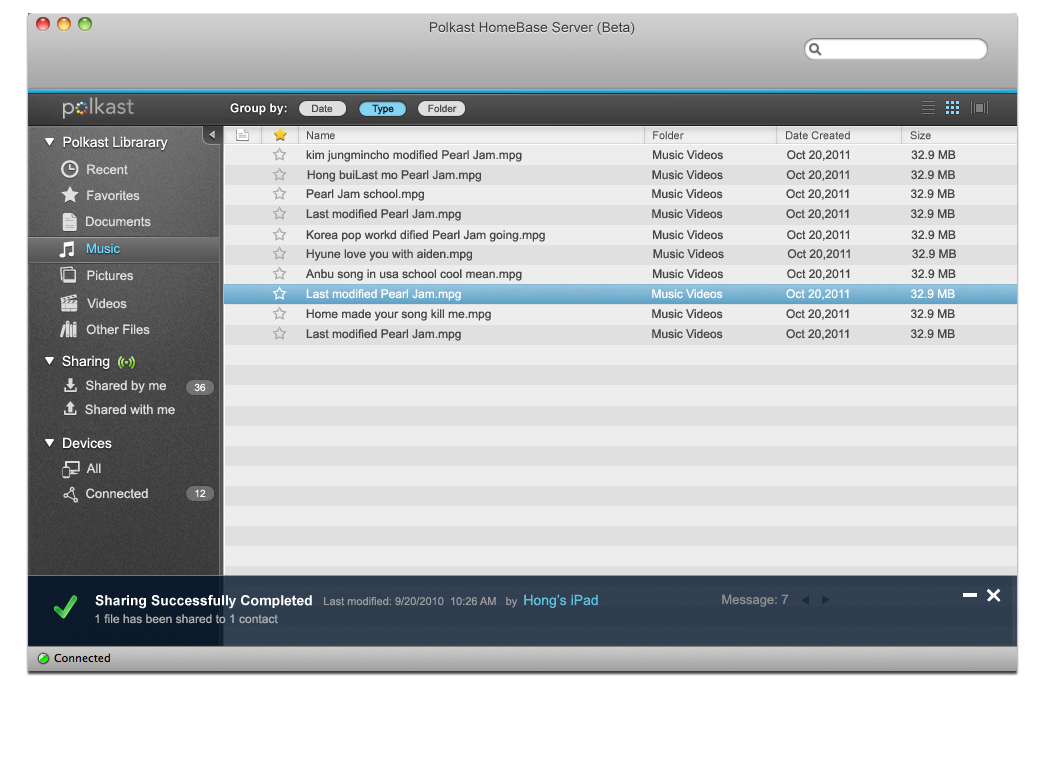Open the Videos clapperboard section
This screenshot has width=1044, height=781.
pos(69,303)
